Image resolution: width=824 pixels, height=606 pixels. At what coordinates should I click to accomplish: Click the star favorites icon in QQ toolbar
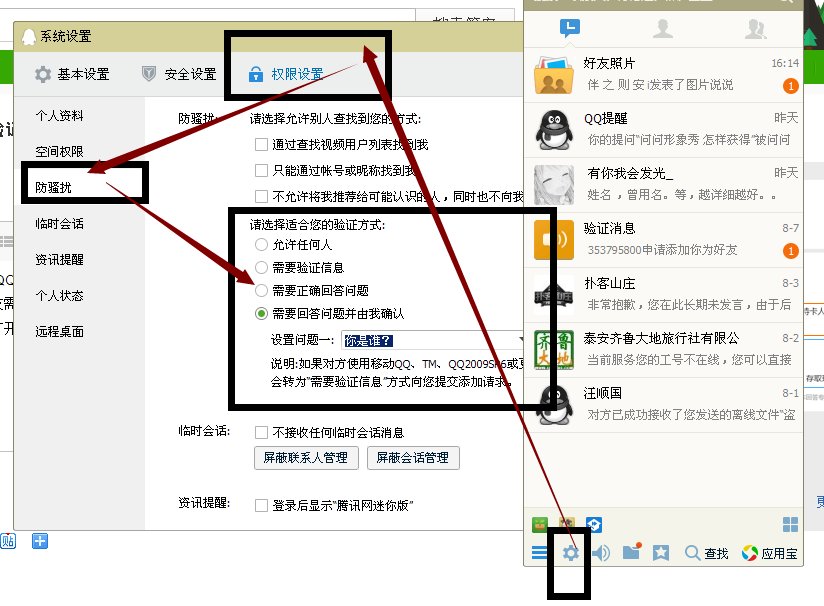[x=661, y=550]
